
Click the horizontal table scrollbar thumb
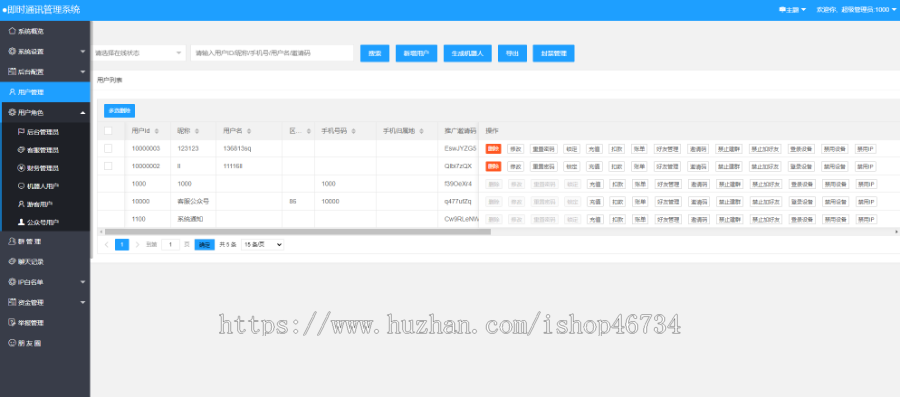click(x=298, y=232)
